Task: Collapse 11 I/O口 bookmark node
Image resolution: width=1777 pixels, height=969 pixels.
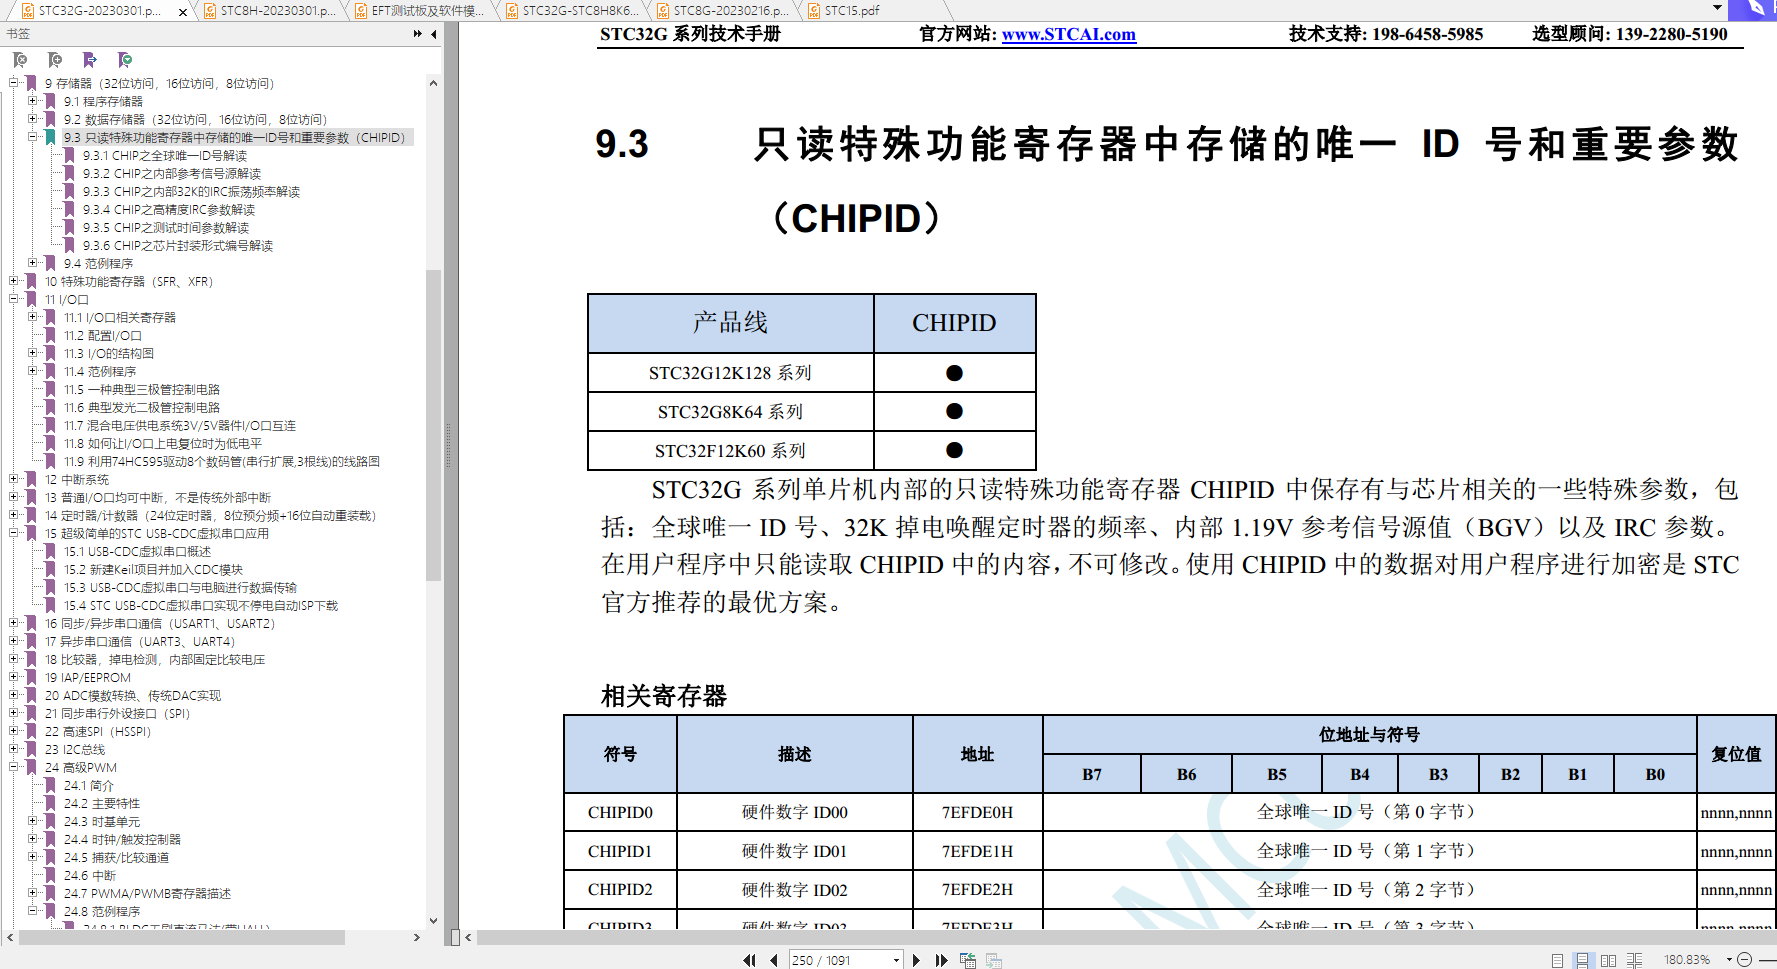Action: [x=13, y=299]
